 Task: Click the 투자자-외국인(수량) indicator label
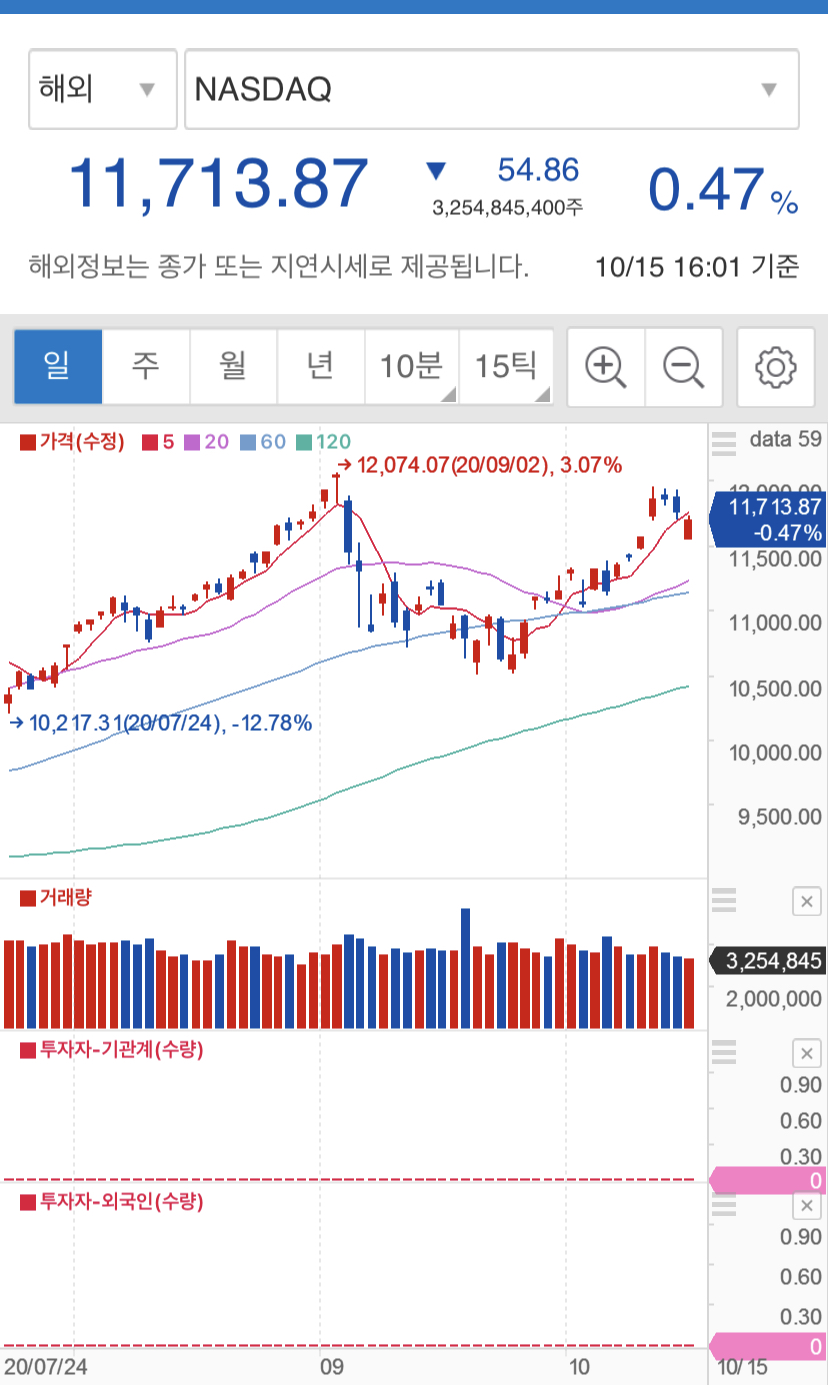point(112,1201)
